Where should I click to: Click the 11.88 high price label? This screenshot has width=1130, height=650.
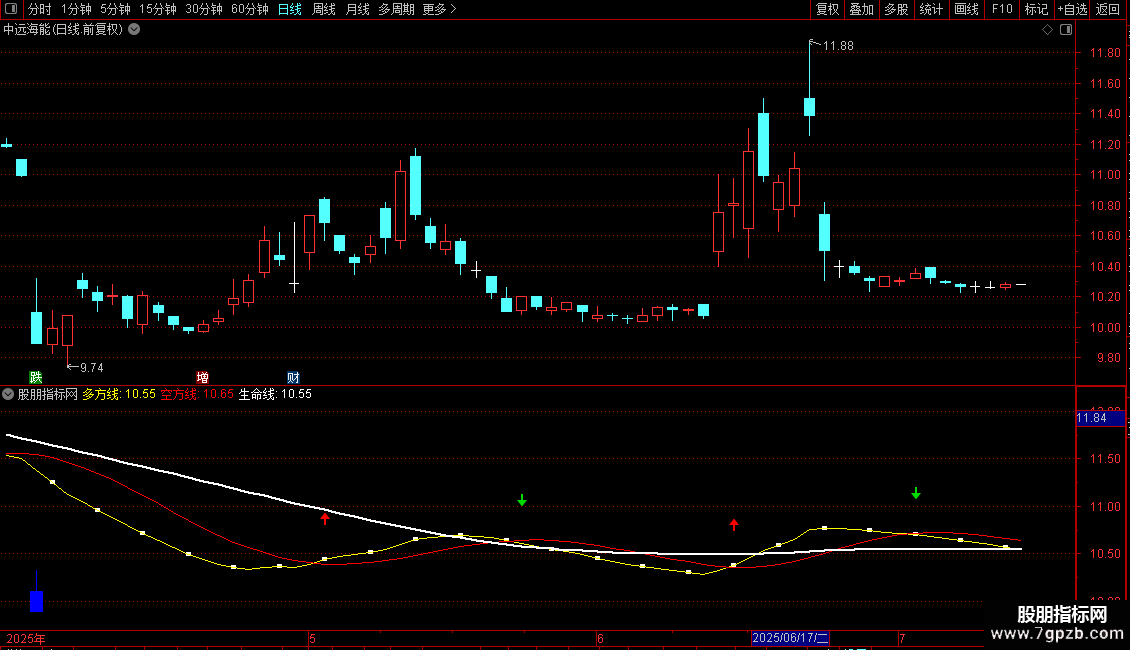click(x=837, y=46)
